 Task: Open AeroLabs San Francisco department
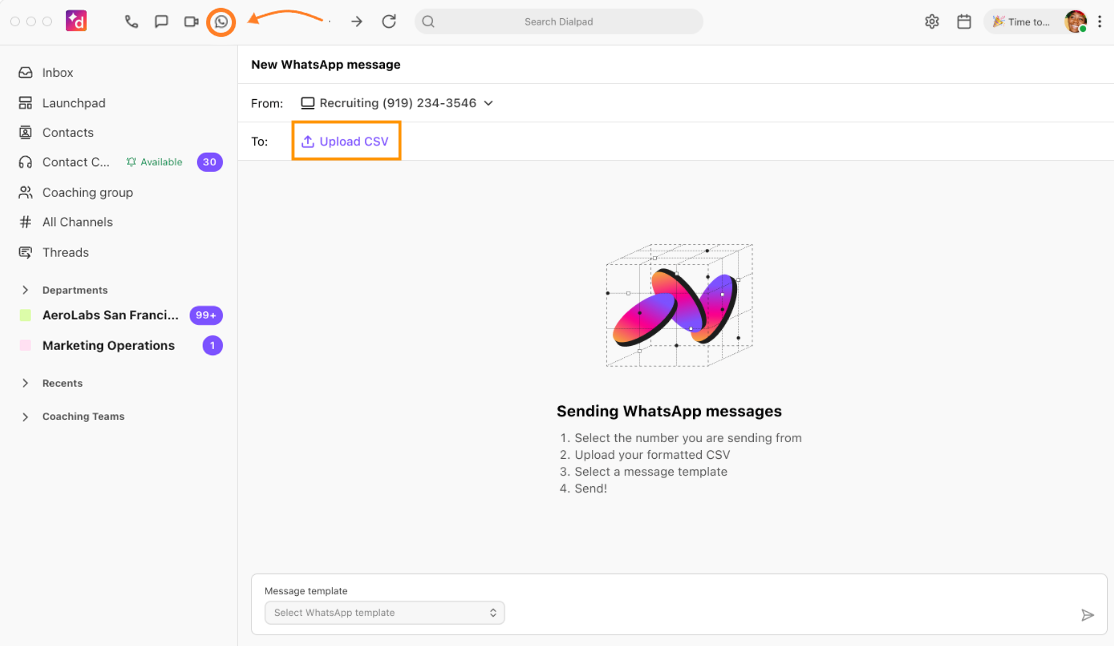pyautogui.click(x=110, y=315)
